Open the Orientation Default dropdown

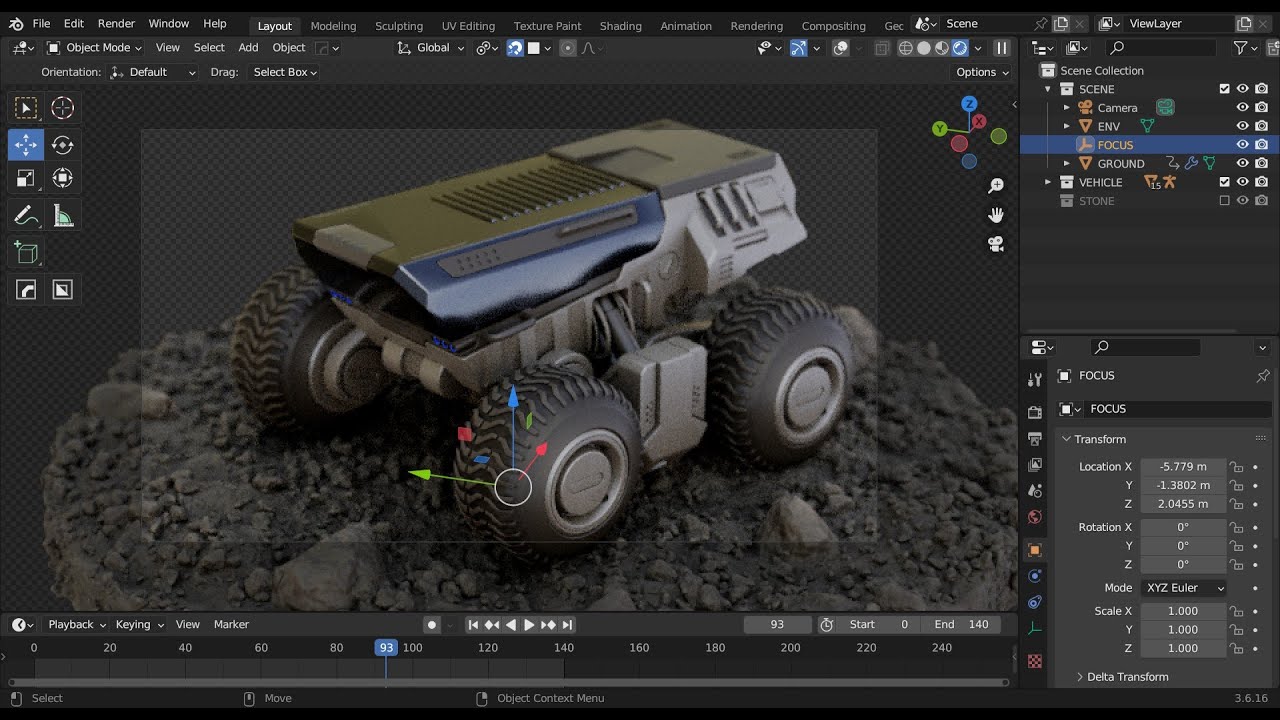153,72
